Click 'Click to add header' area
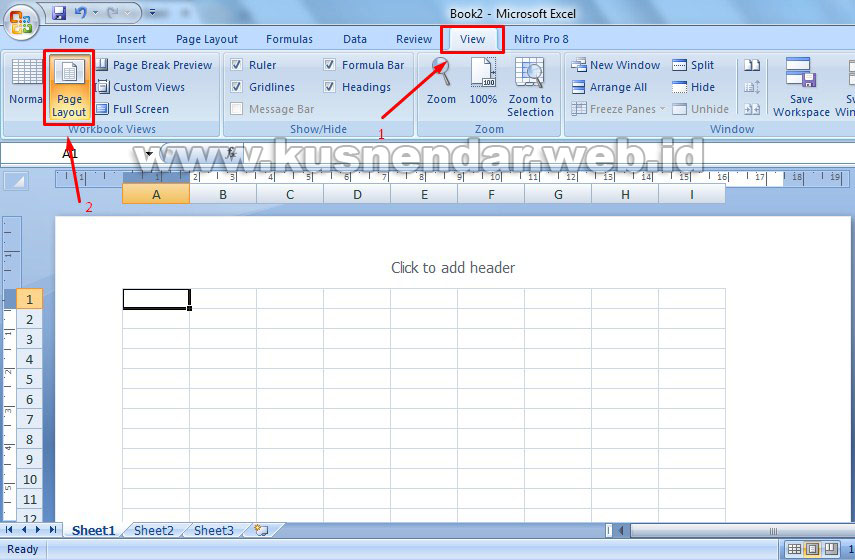The image size is (855, 560). point(453,268)
